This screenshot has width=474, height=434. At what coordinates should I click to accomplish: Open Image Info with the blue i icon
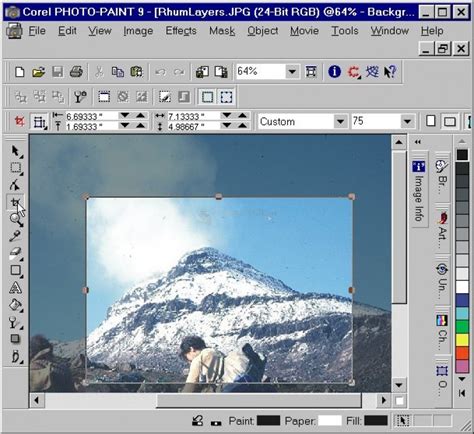pyautogui.click(x=334, y=72)
